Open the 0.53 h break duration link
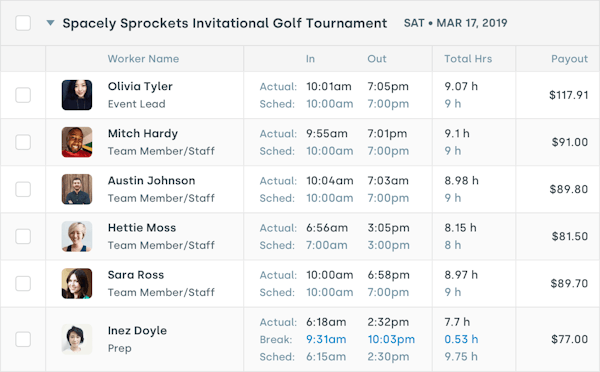The width and height of the screenshot is (600, 372). [461, 339]
